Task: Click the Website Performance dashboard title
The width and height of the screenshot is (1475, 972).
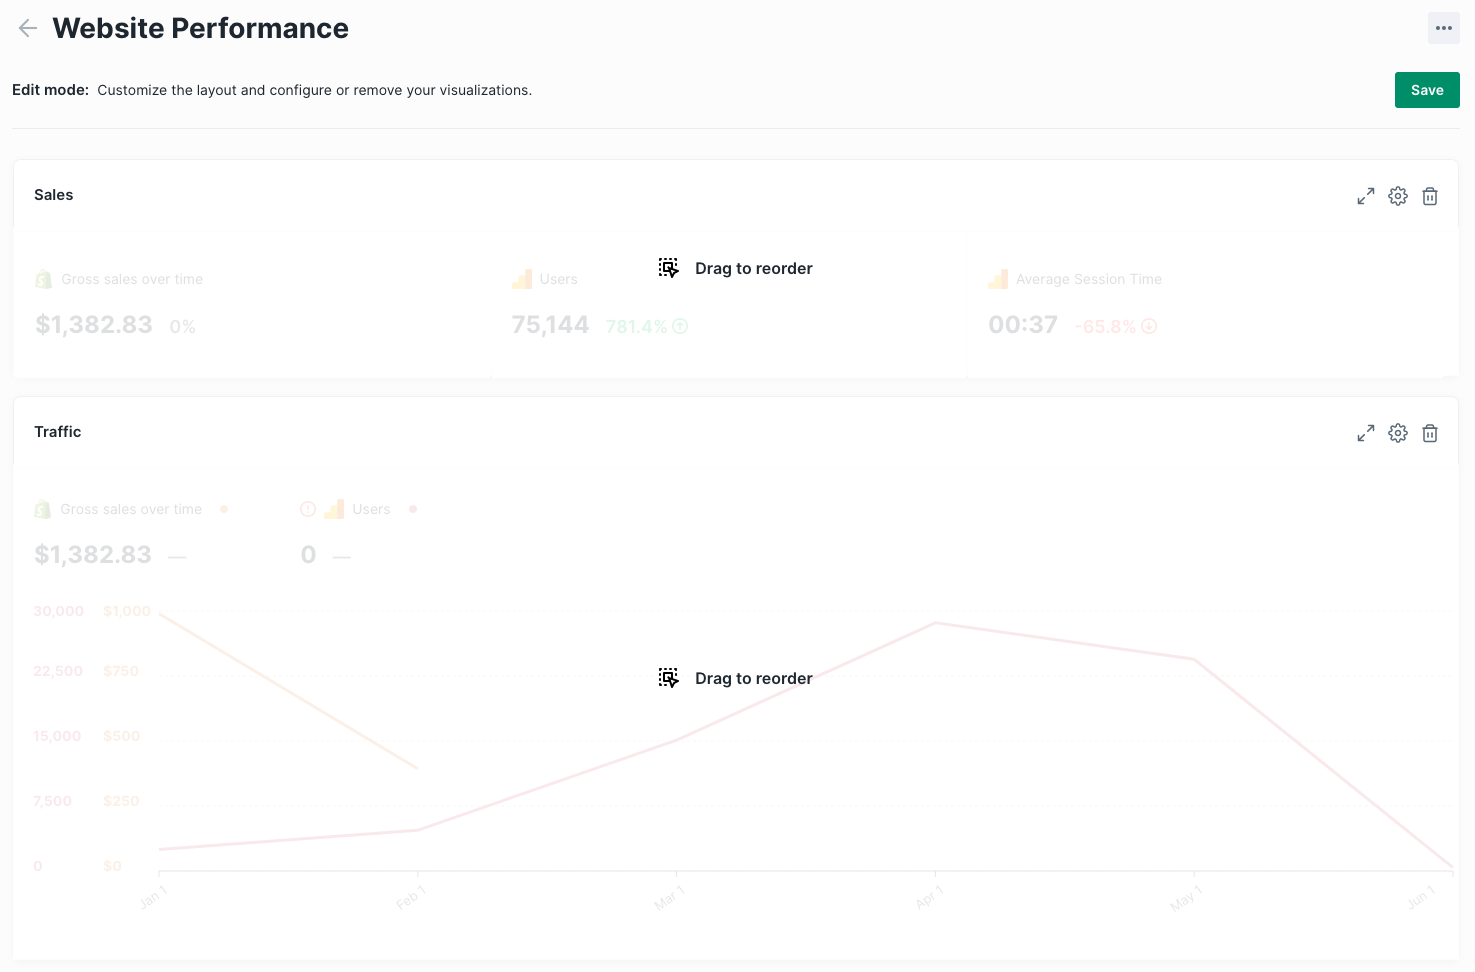Action: [200, 28]
